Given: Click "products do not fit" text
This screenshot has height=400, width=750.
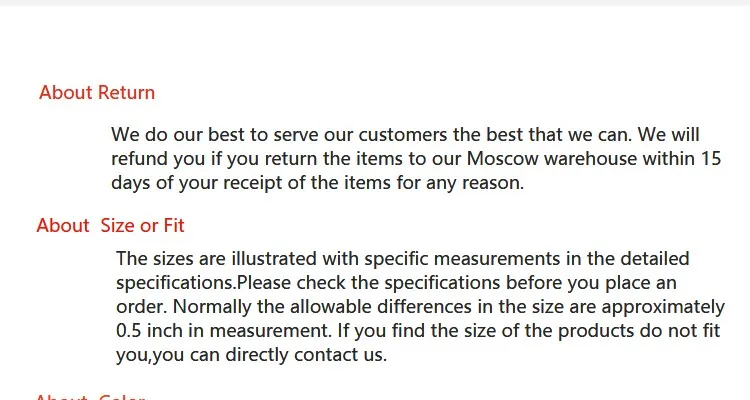Looking at the screenshot, I should (639, 331).
